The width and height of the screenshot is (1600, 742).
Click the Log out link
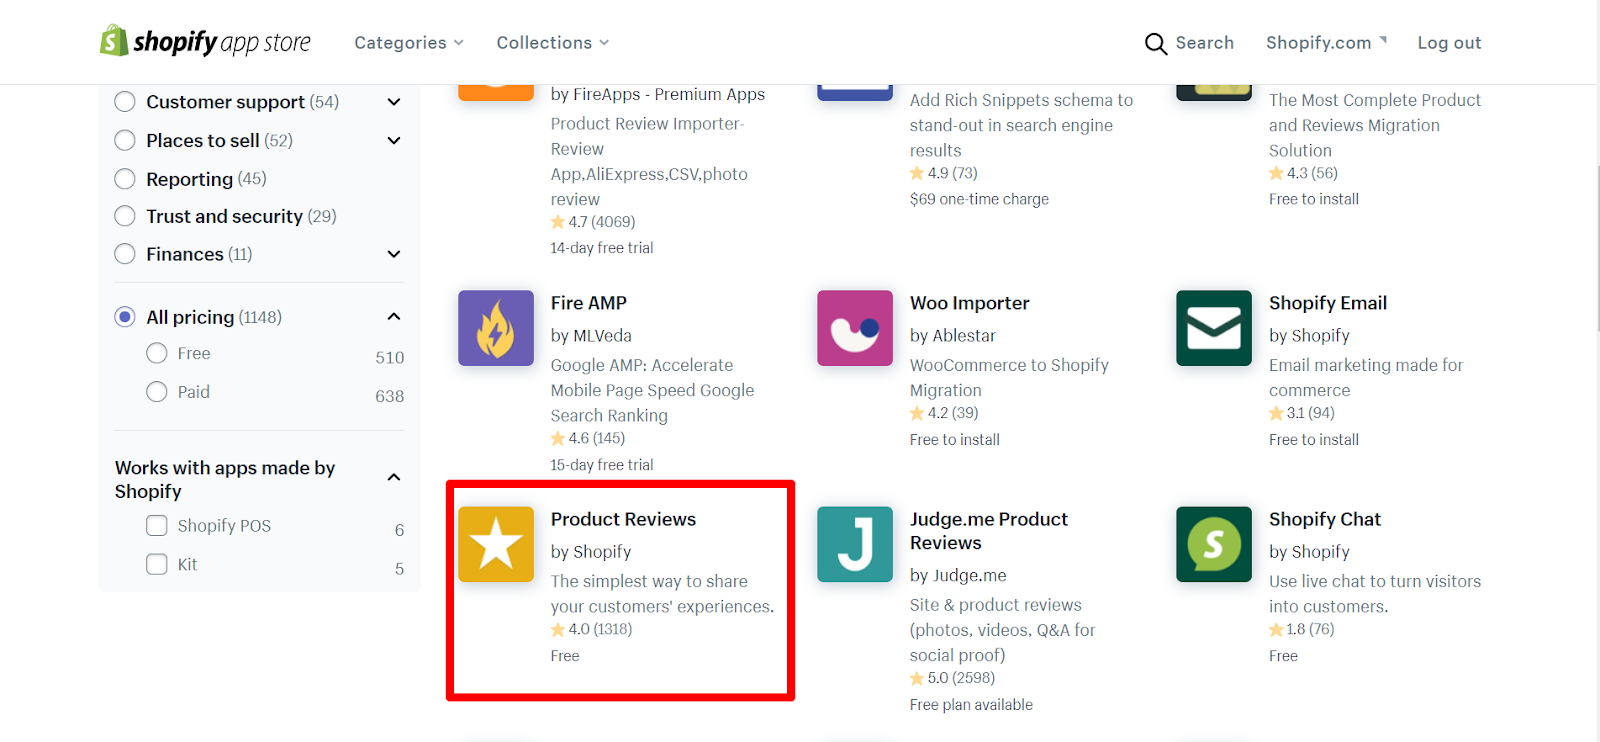pyautogui.click(x=1449, y=43)
